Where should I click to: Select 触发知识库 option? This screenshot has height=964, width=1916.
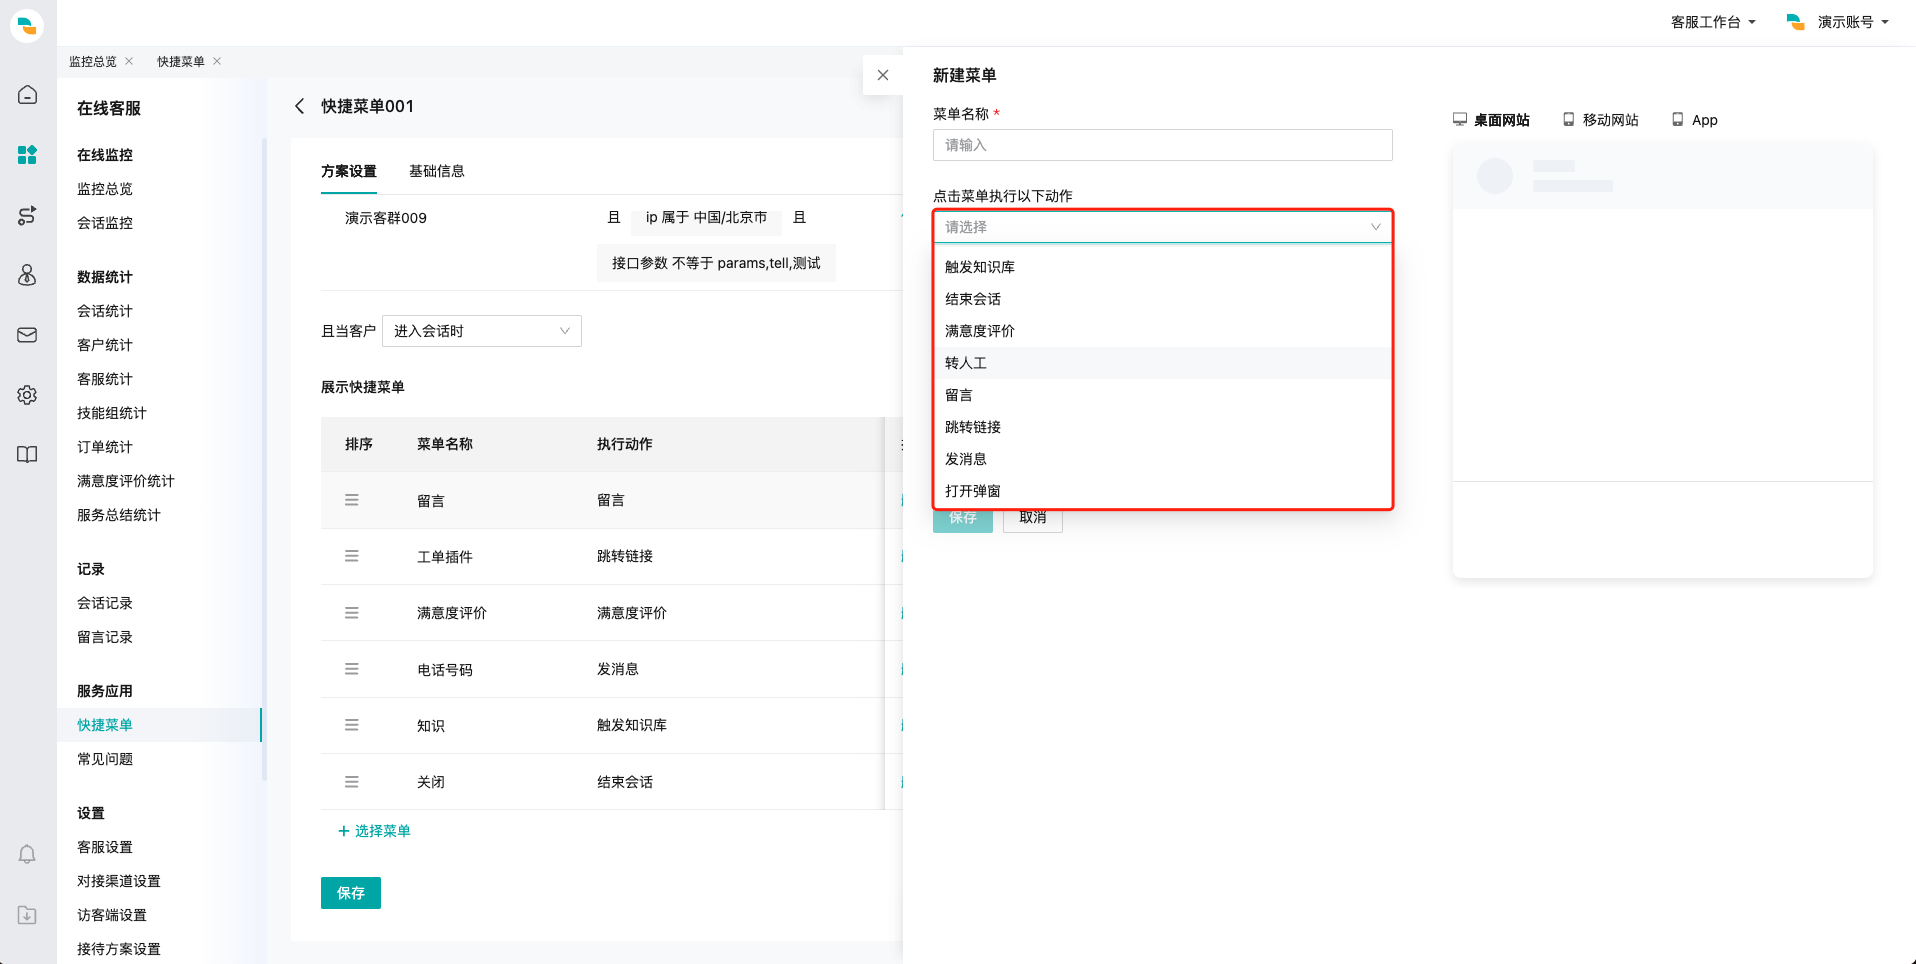[x=1162, y=267]
